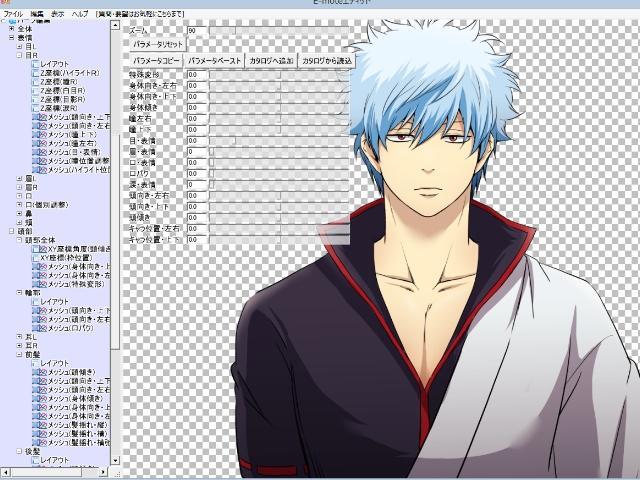Click the 目・表情 slider track

click(x=279, y=141)
